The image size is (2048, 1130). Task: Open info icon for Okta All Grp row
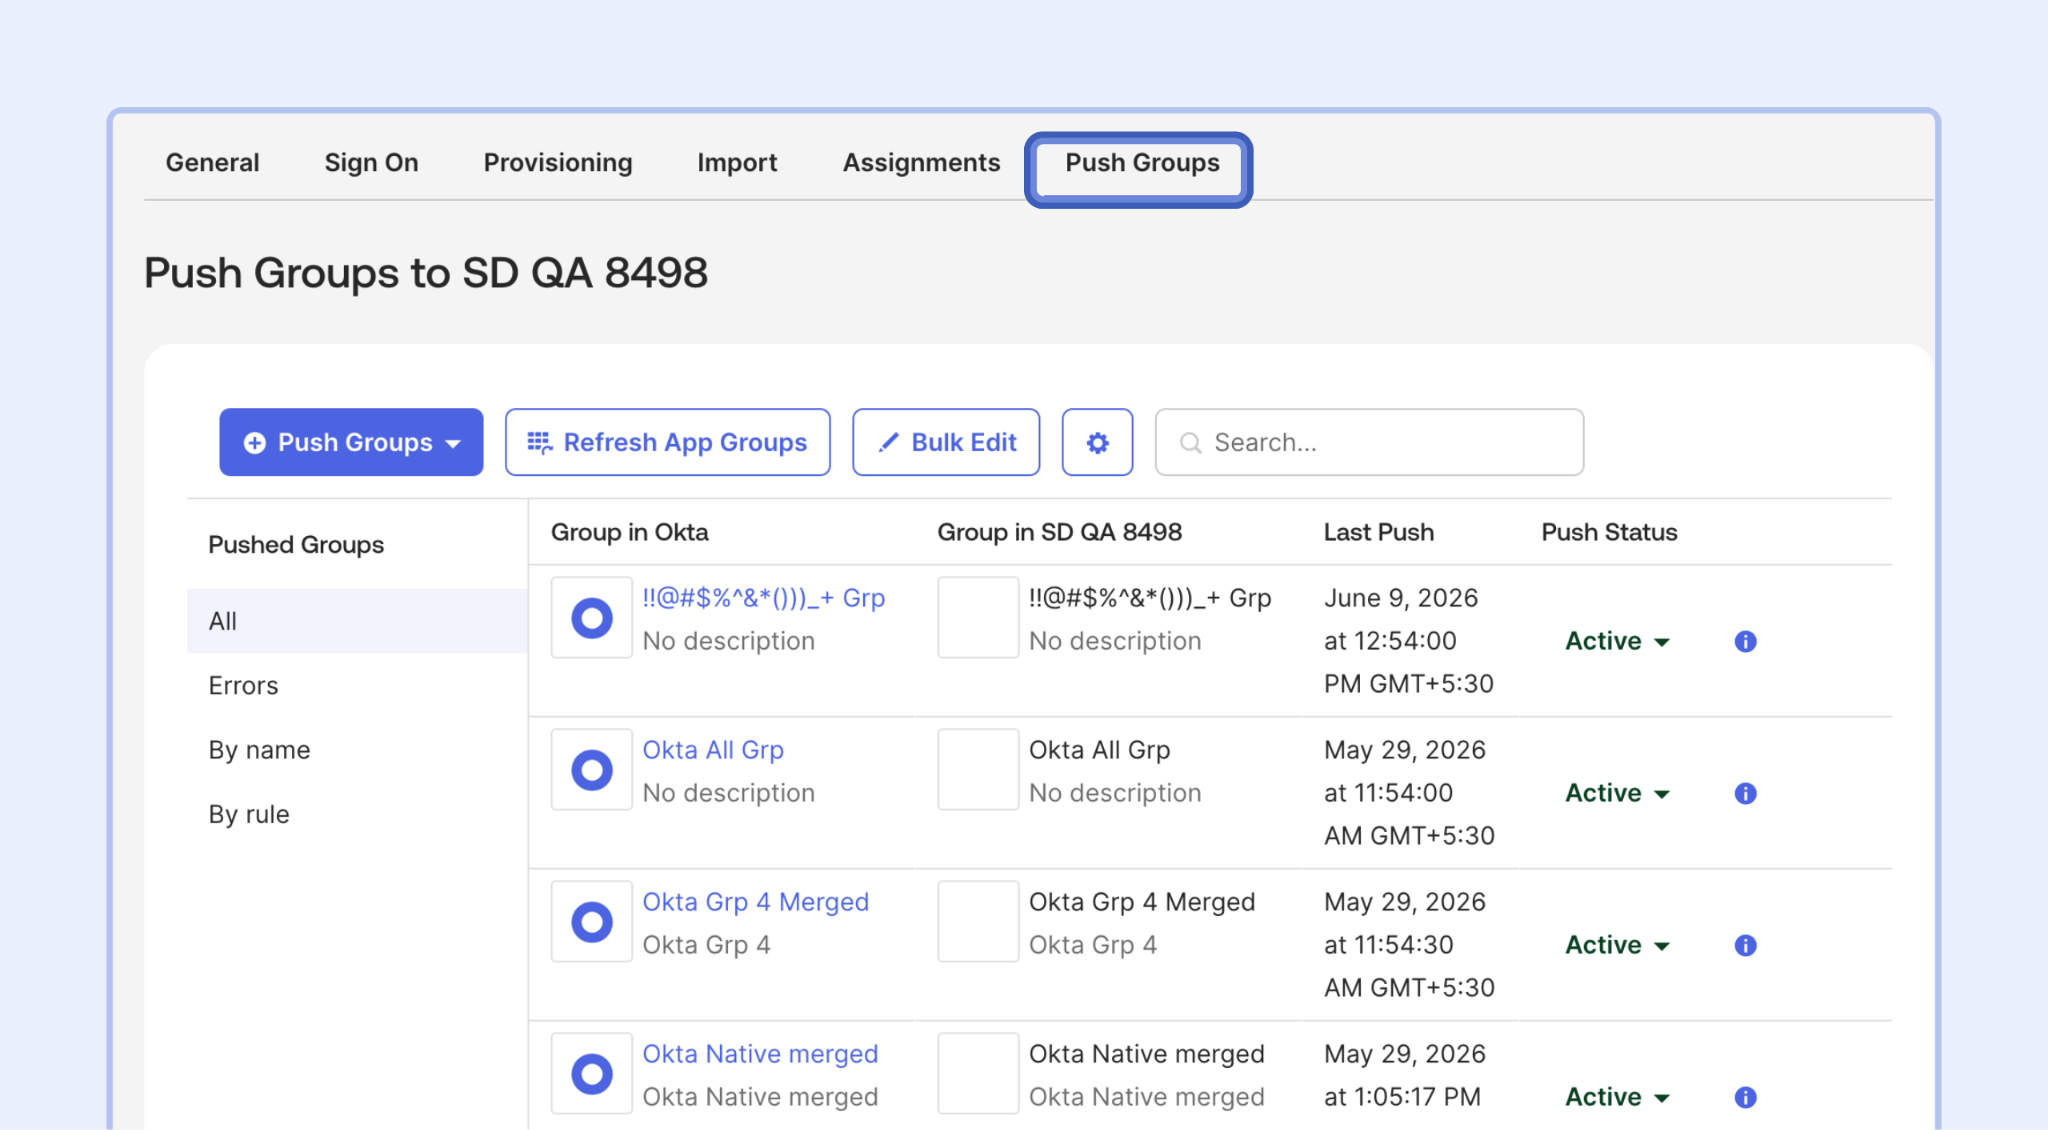tap(1745, 794)
